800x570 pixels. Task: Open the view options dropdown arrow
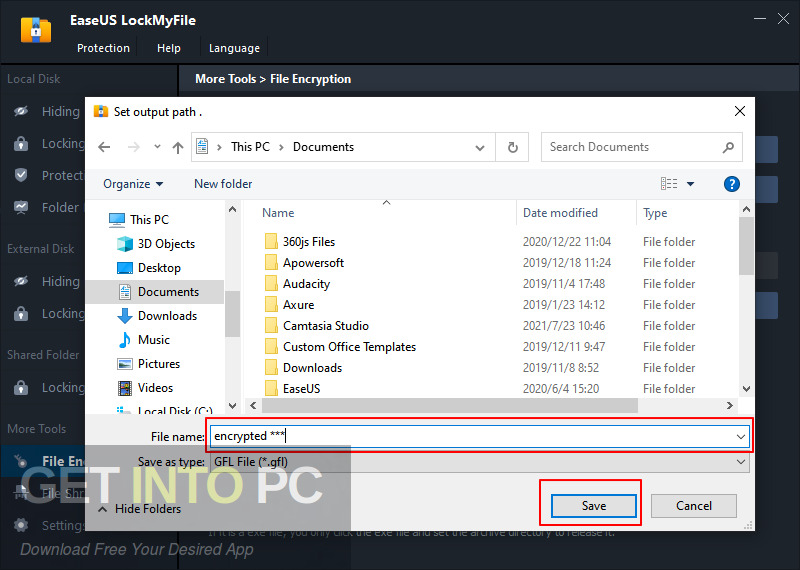(x=690, y=184)
